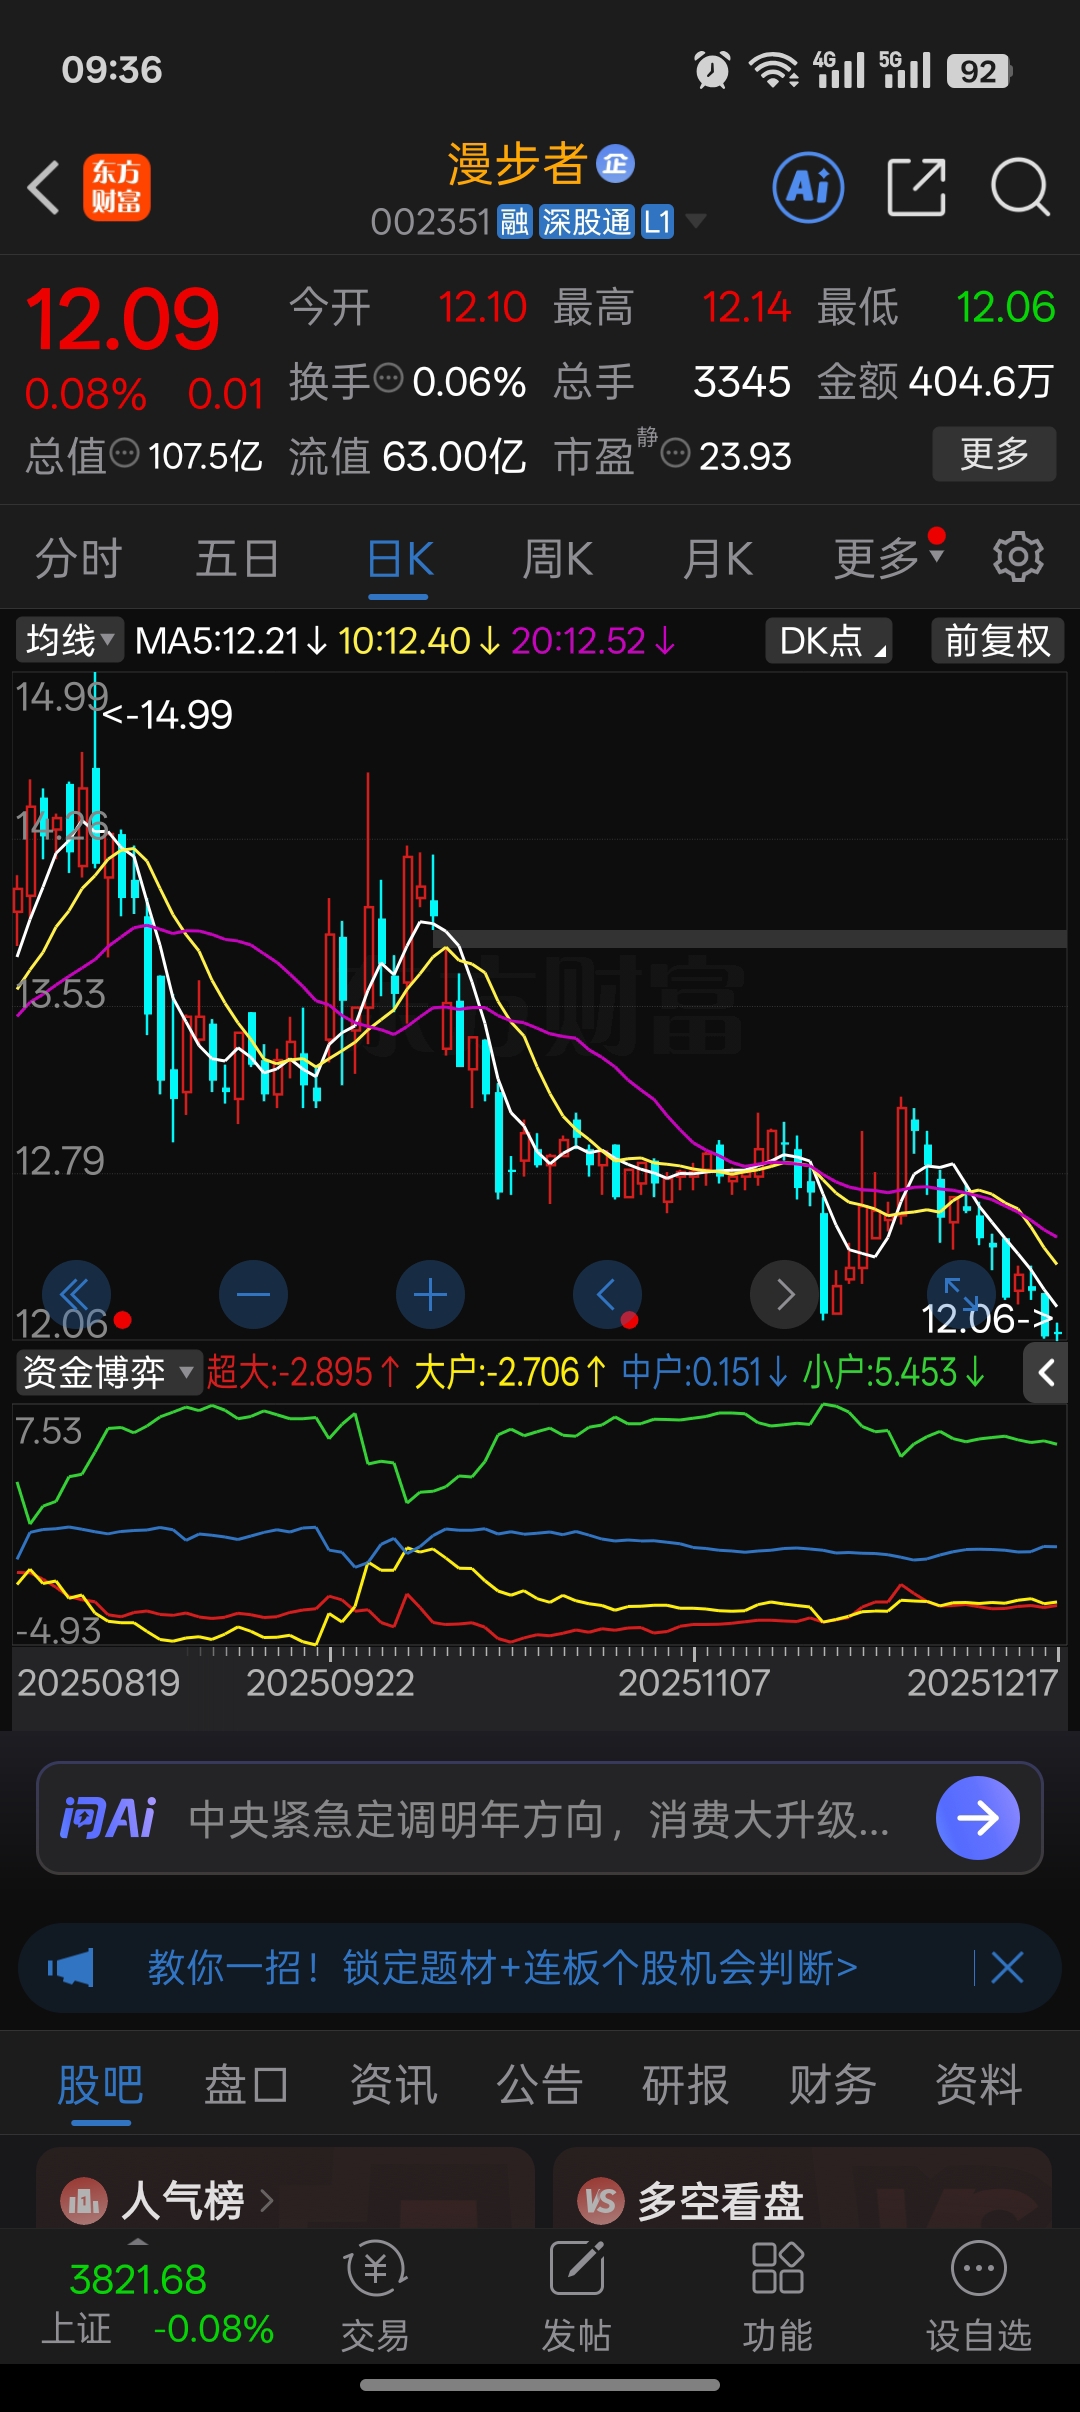Tap MA5:12.21 moving average value

pyautogui.click(x=229, y=641)
